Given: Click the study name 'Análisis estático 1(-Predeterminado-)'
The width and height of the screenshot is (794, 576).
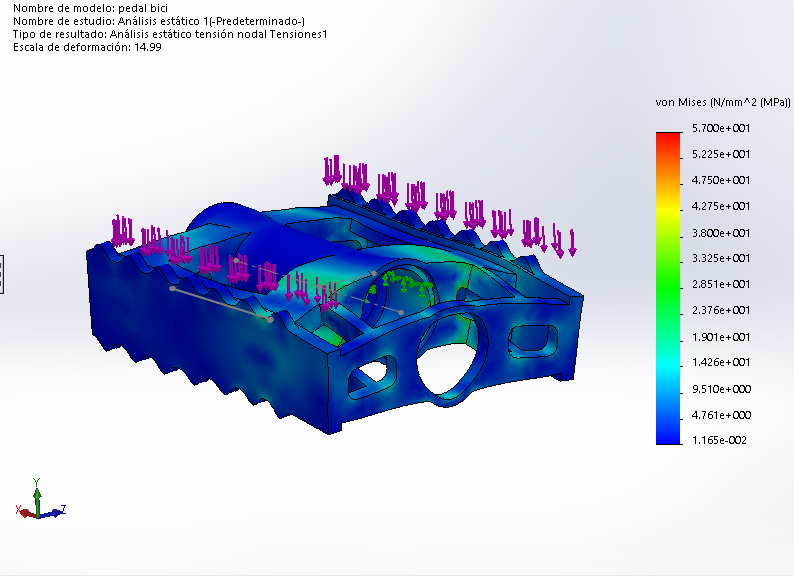Looking at the screenshot, I should (211, 21).
